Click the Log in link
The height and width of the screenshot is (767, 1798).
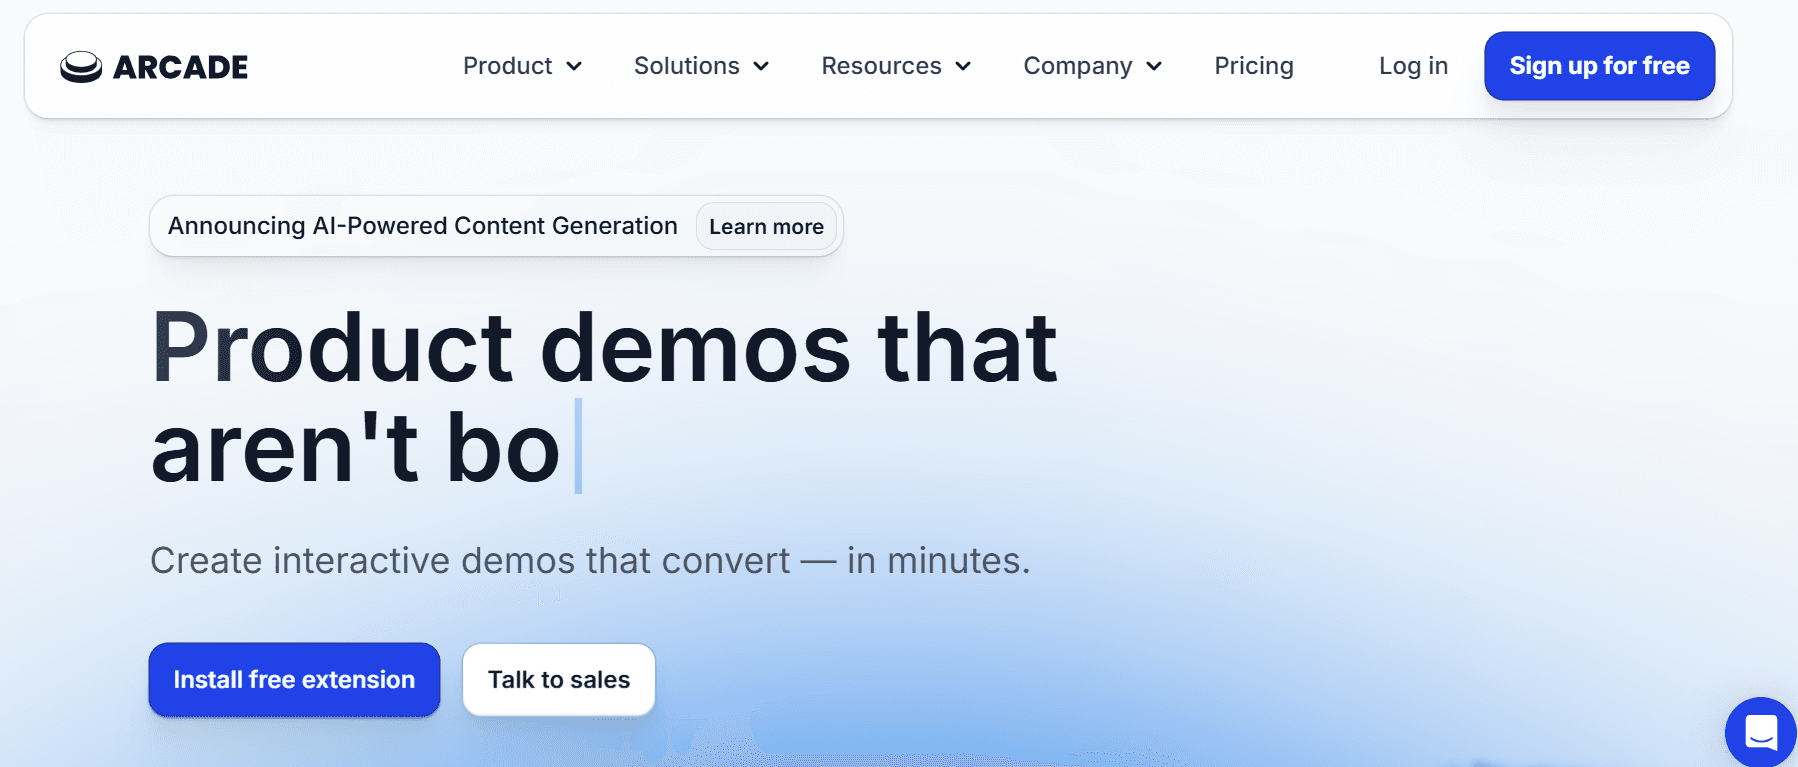pyautogui.click(x=1413, y=66)
